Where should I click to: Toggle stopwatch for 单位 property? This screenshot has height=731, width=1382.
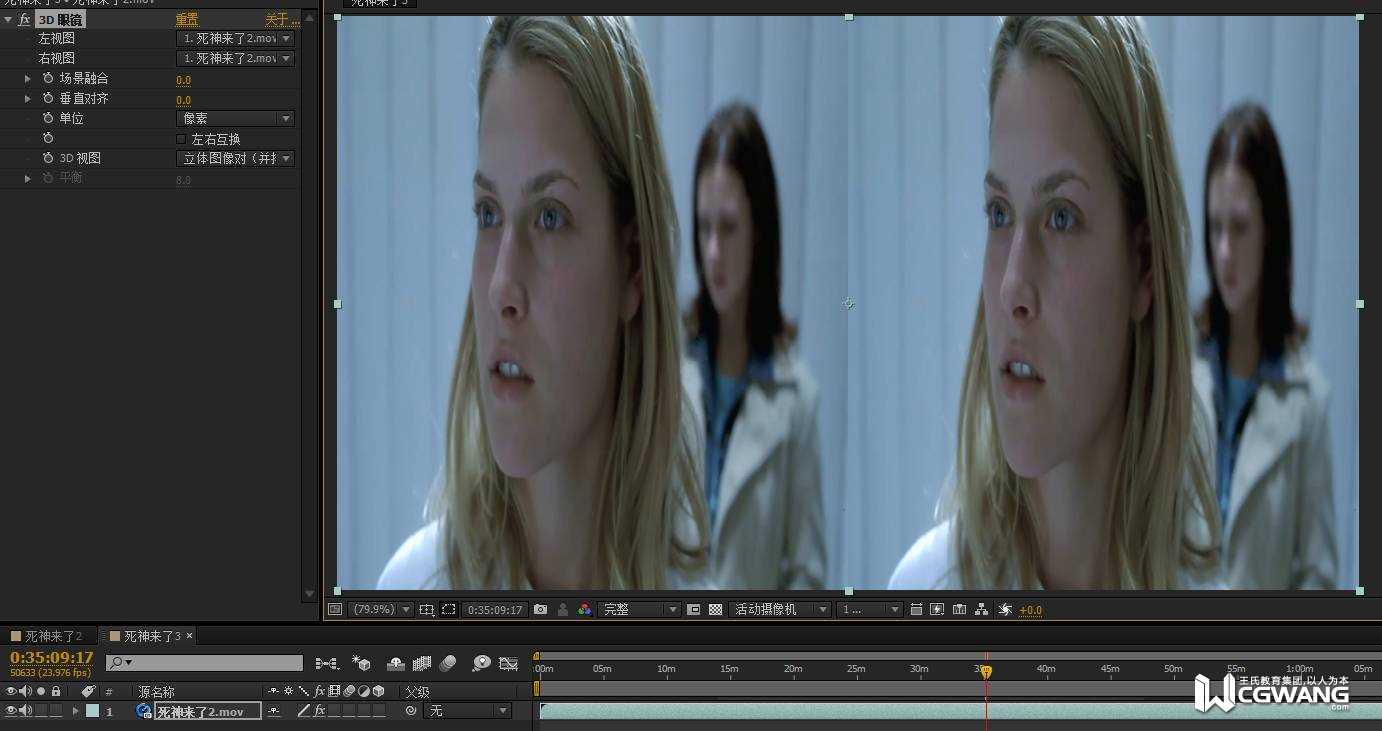click(x=48, y=118)
